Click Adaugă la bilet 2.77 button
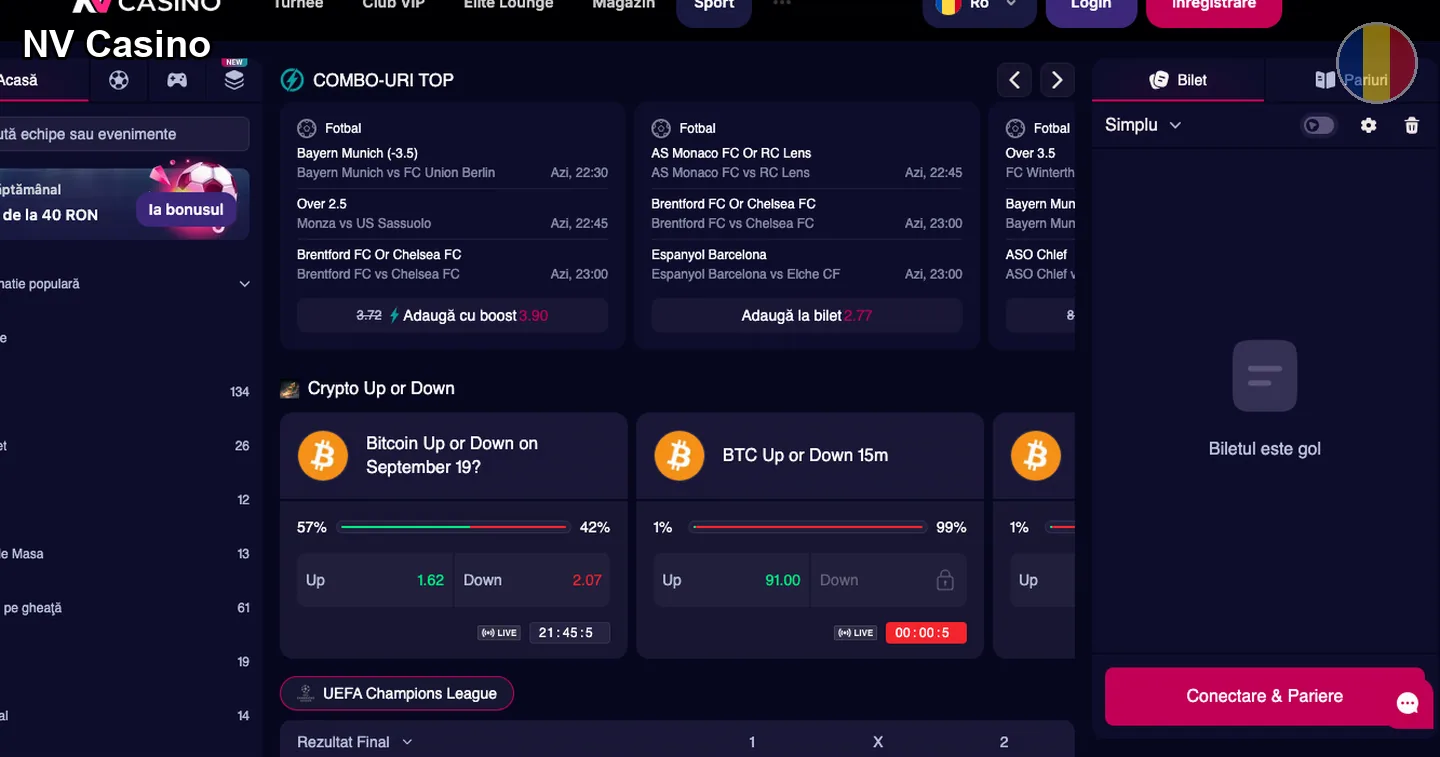The image size is (1440, 757). pyautogui.click(x=807, y=315)
